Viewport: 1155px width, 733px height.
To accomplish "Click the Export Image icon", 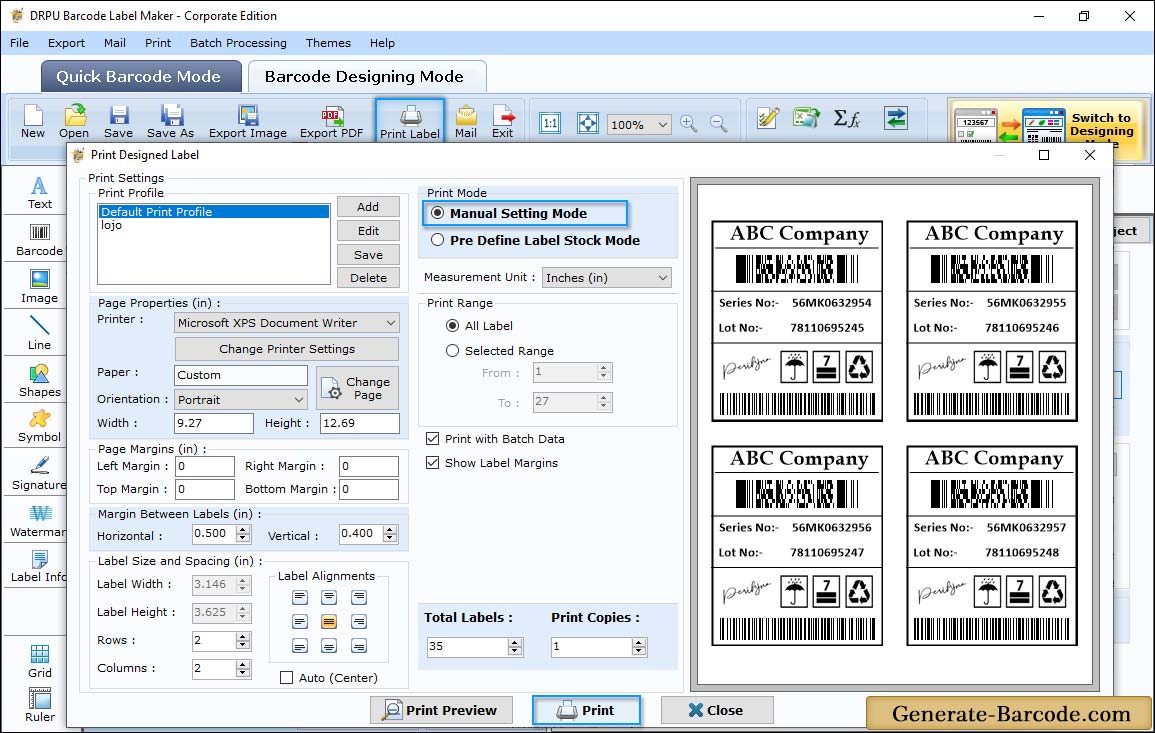I will pyautogui.click(x=248, y=122).
